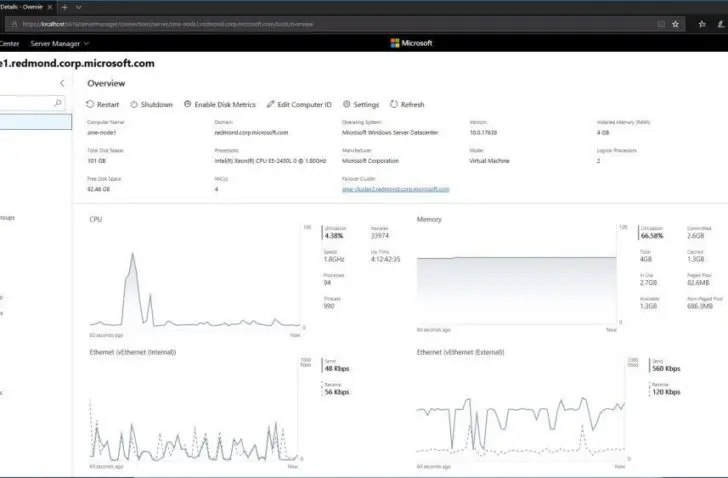Click the CPU speed value 1.8GHz
This screenshot has height=478, width=728.
click(x=334, y=259)
